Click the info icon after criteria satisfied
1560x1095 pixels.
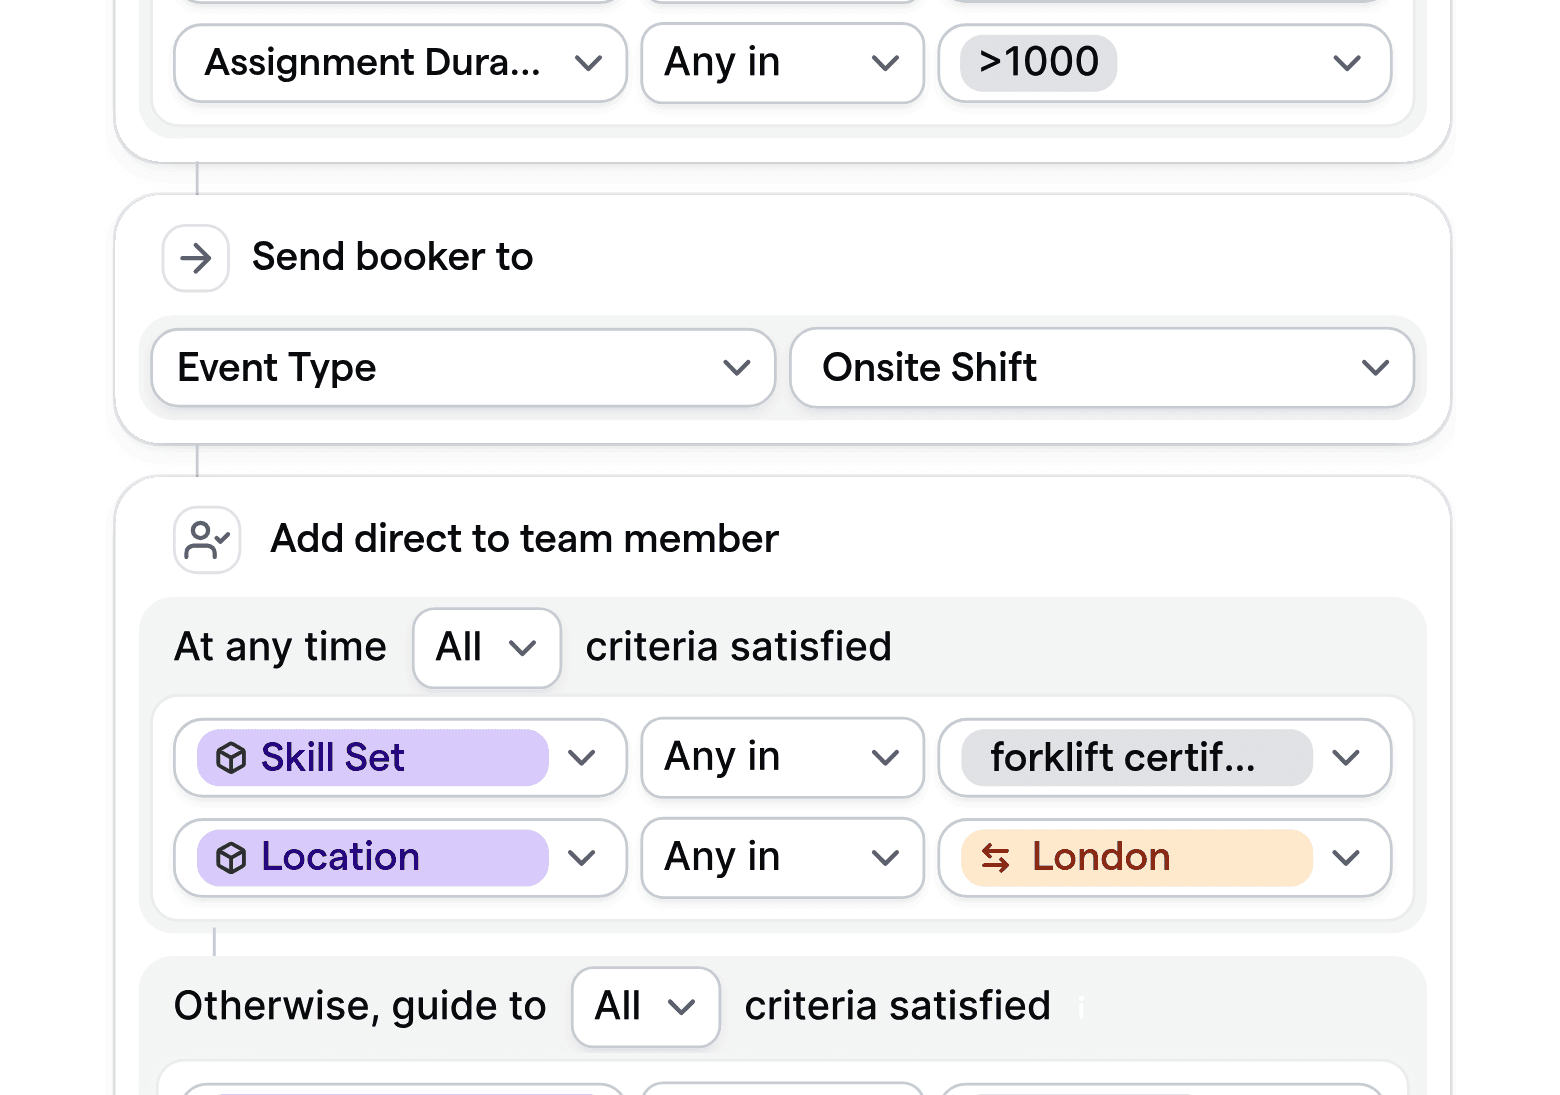pyautogui.click(x=1080, y=1009)
